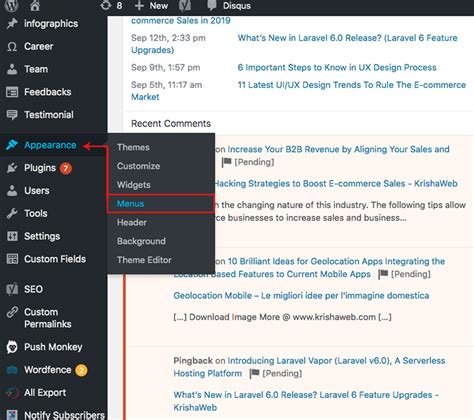
Task: Click the Team person icon
Action: point(12,69)
